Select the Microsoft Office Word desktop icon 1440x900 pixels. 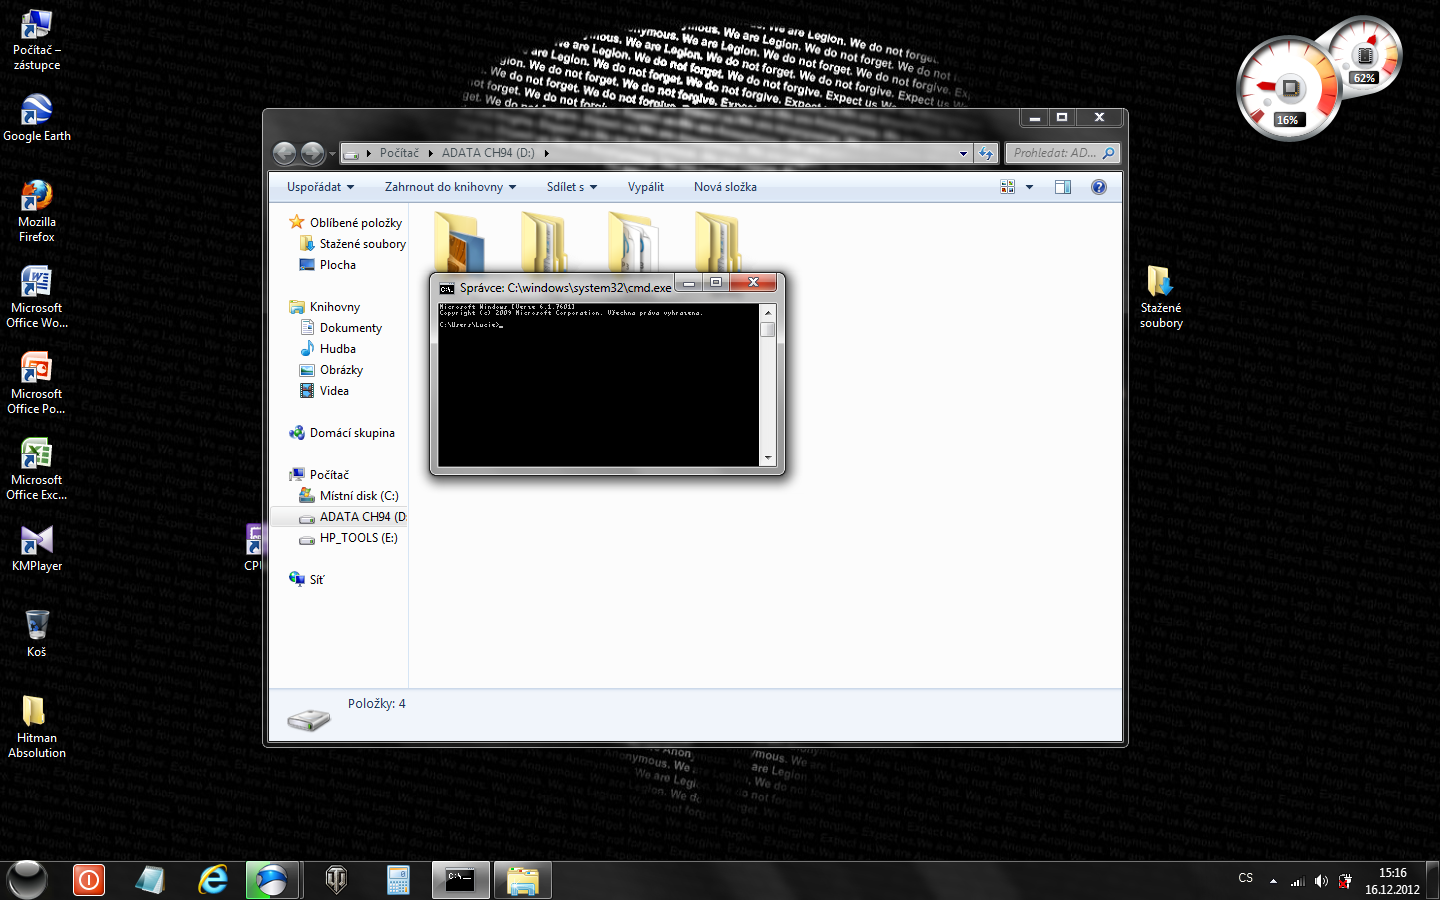37,297
